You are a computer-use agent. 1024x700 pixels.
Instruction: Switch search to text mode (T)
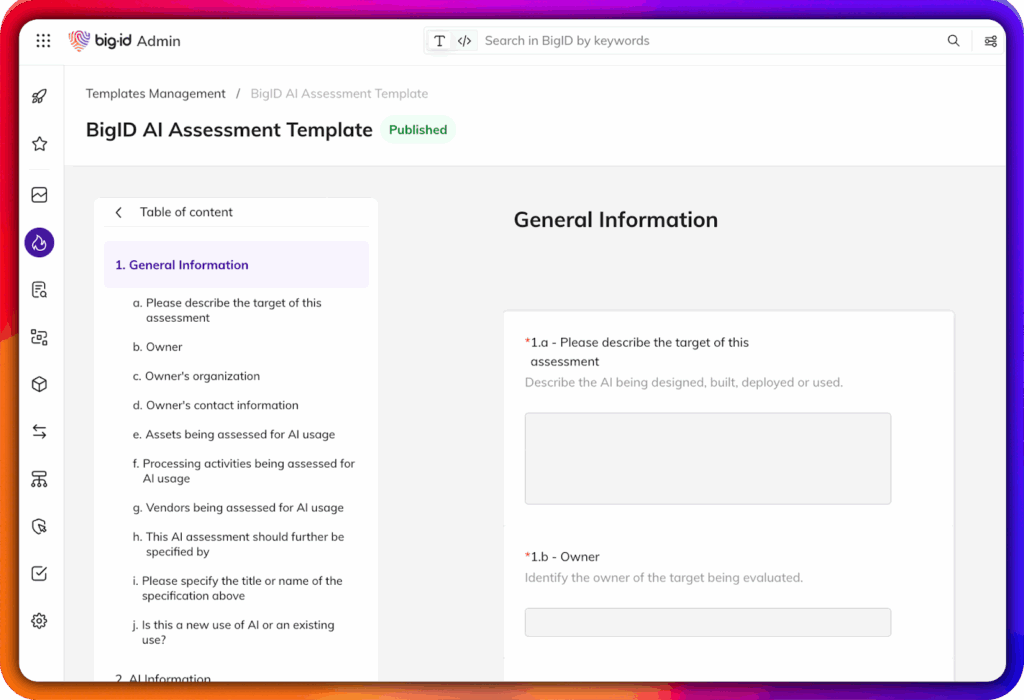[439, 41]
